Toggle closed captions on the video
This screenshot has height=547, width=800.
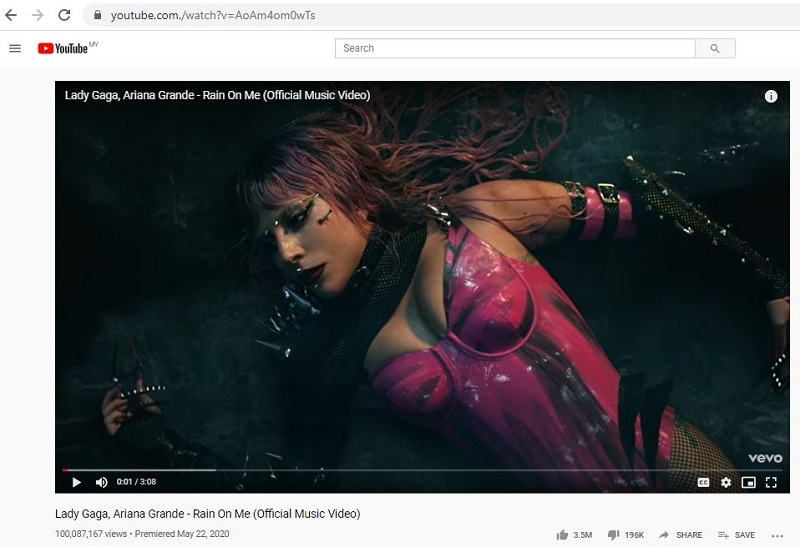pyautogui.click(x=703, y=482)
